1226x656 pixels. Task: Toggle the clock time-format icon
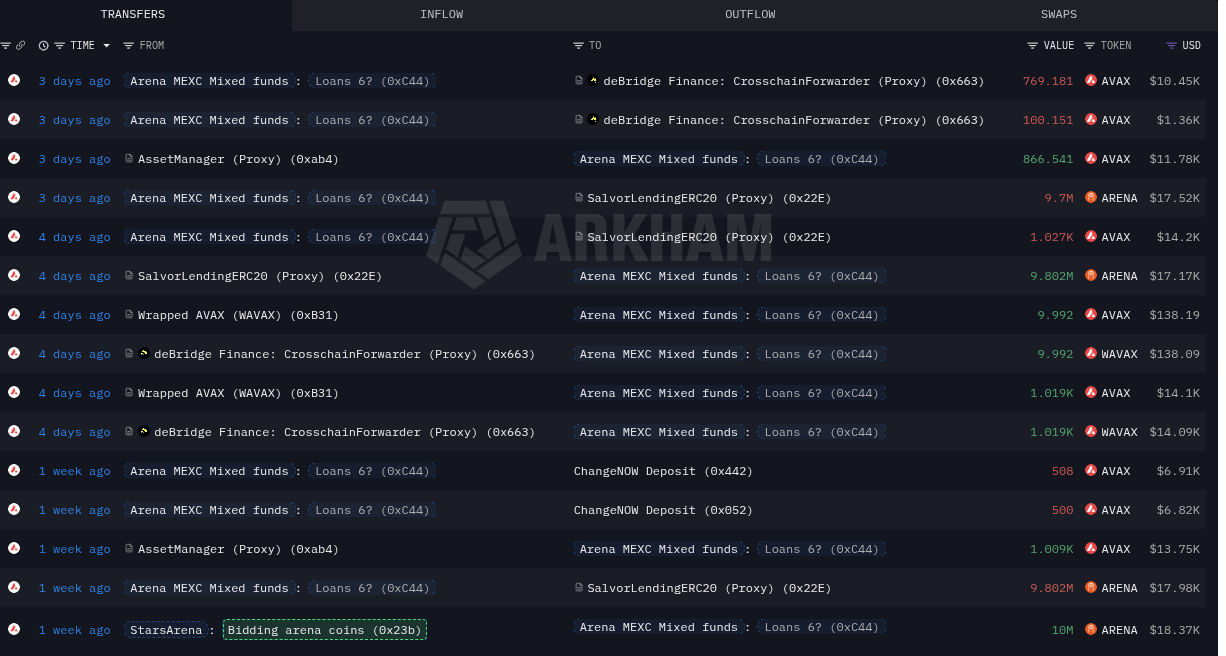[43, 46]
